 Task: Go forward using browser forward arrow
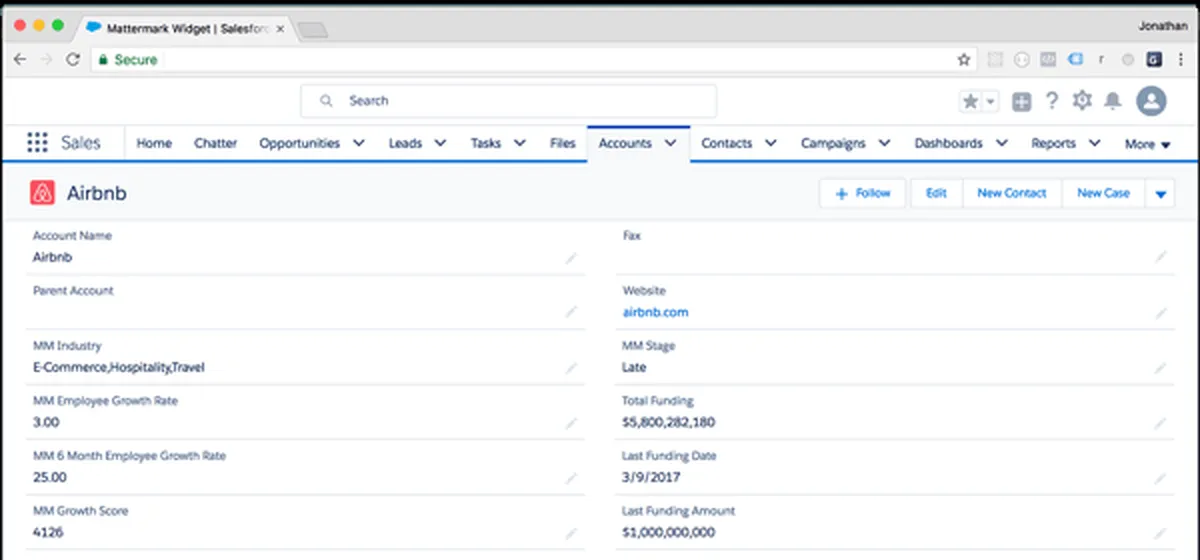coord(46,60)
